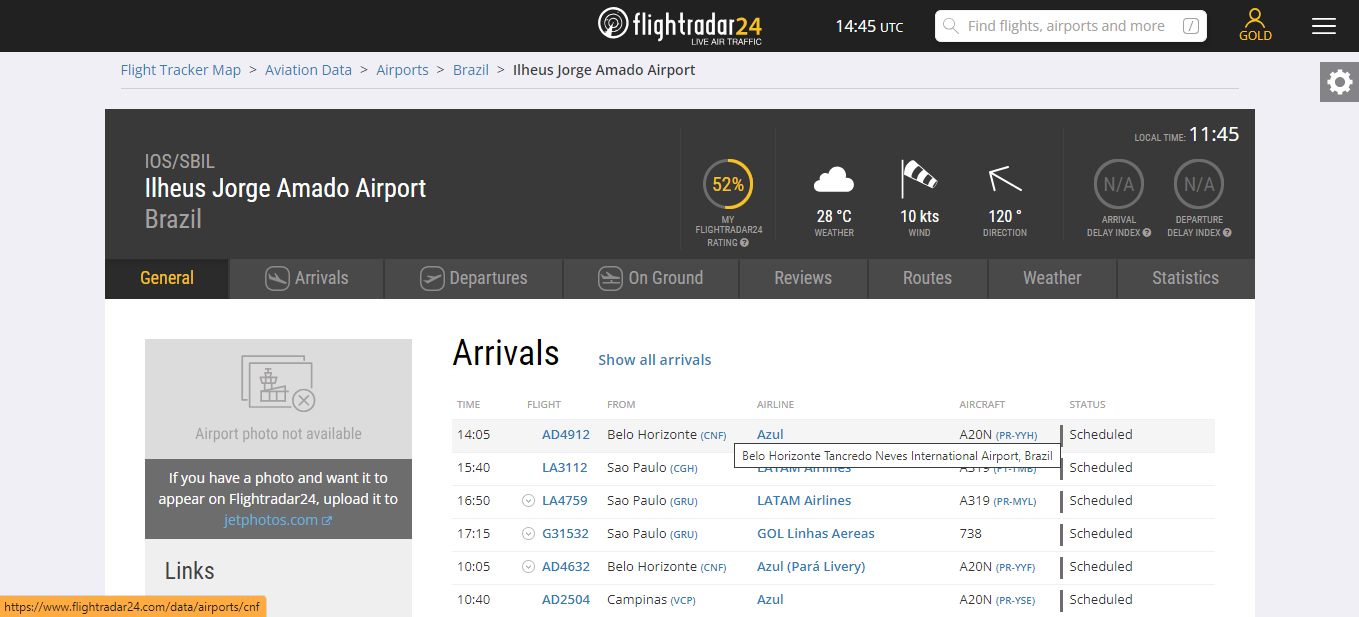This screenshot has height=617, width=1359.
Task: Click the cloud weather icon
Action: [x=834, y=181]
